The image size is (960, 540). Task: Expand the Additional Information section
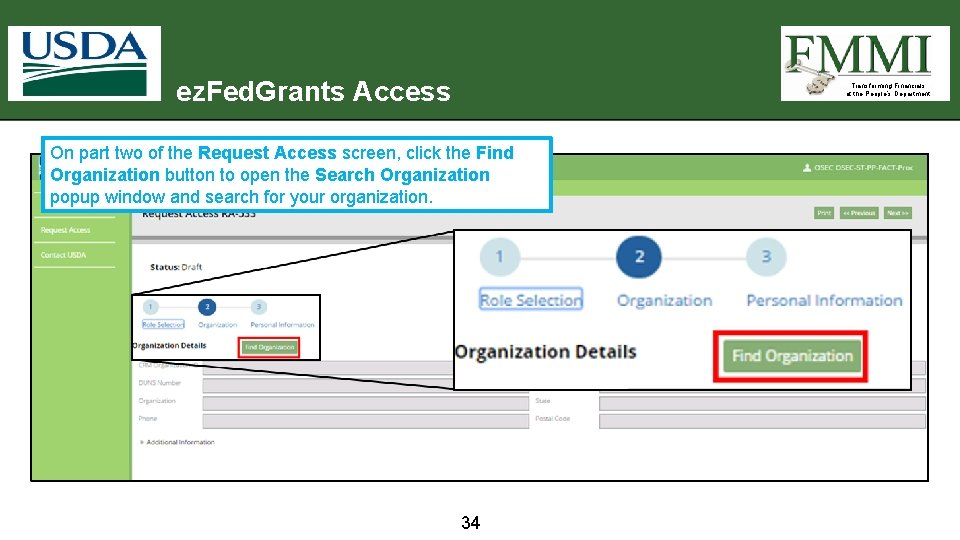point(178,442)
